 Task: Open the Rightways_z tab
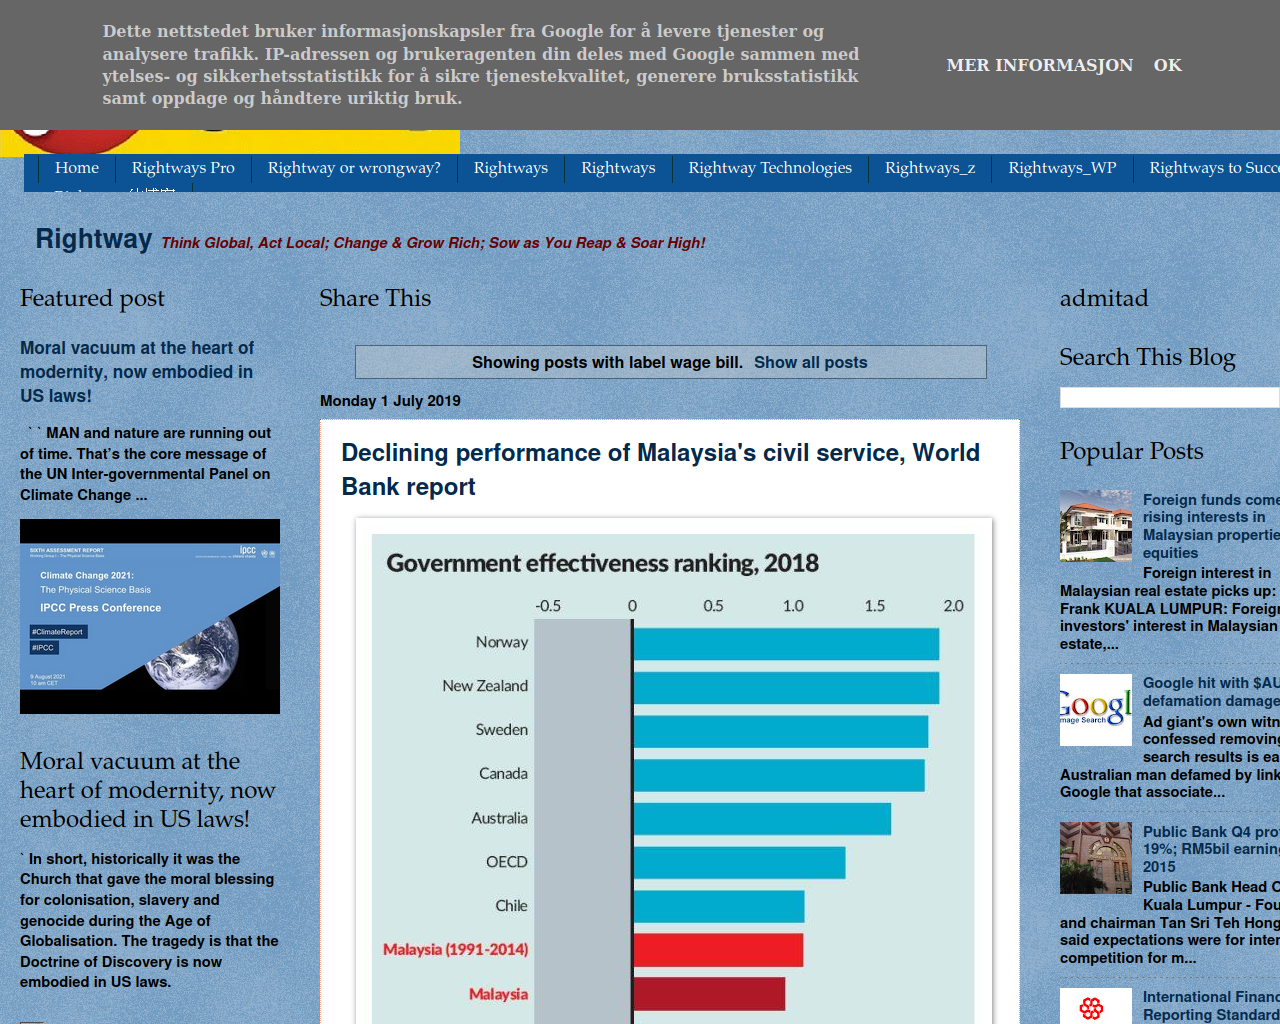pyautogui.click(x=930, y=168)
